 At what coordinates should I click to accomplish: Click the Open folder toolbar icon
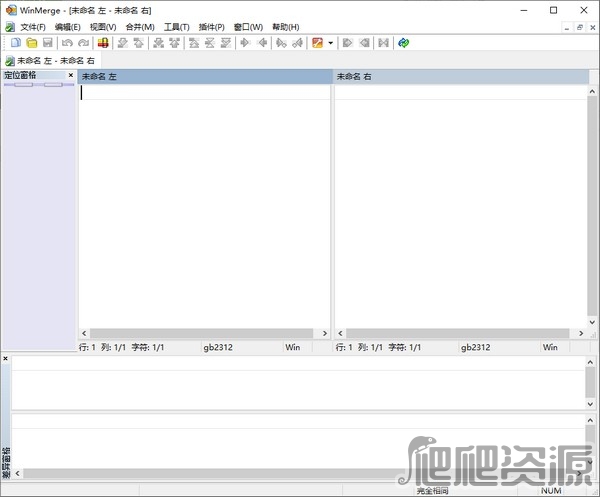(x=32, y=43)
